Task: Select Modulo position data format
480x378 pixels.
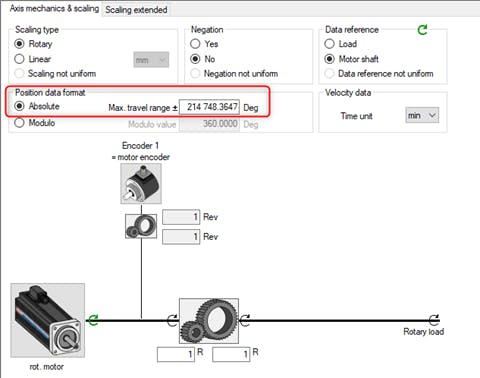Action: tap(19, 123)
